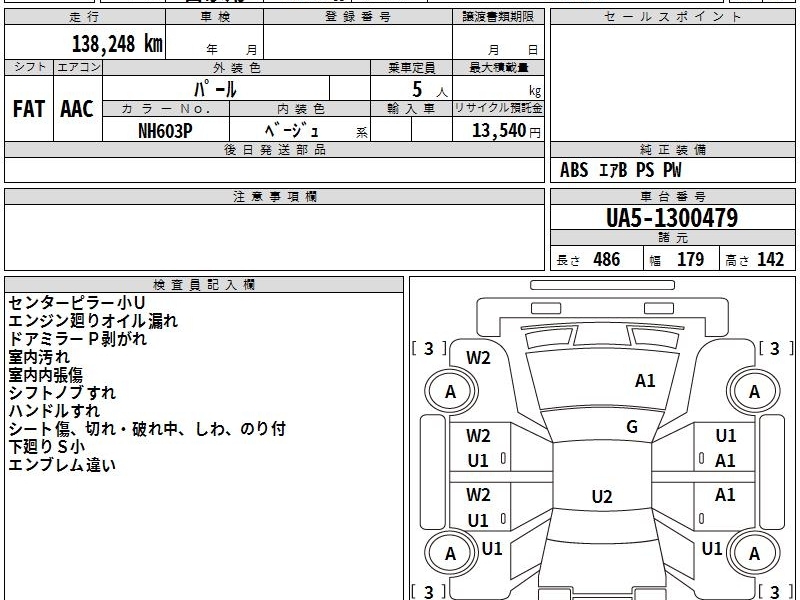Viewport: 800px width, 600px height.
Task: Click the lower-right wheel circle marked A
Action: click(754, 553)
